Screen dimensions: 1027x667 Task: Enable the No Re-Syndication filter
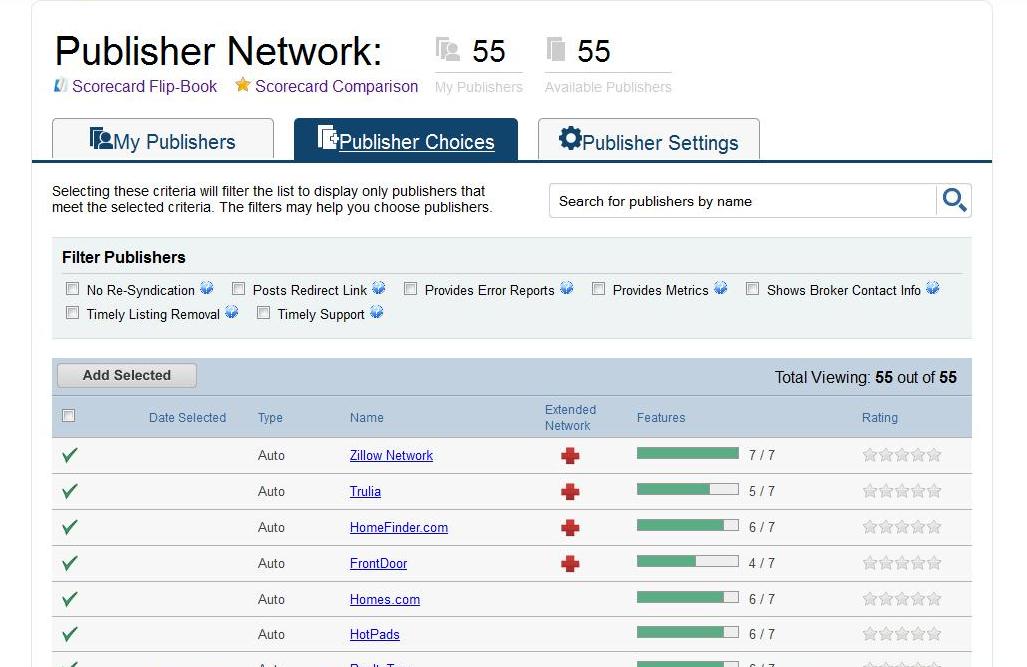tap(73, 289)
